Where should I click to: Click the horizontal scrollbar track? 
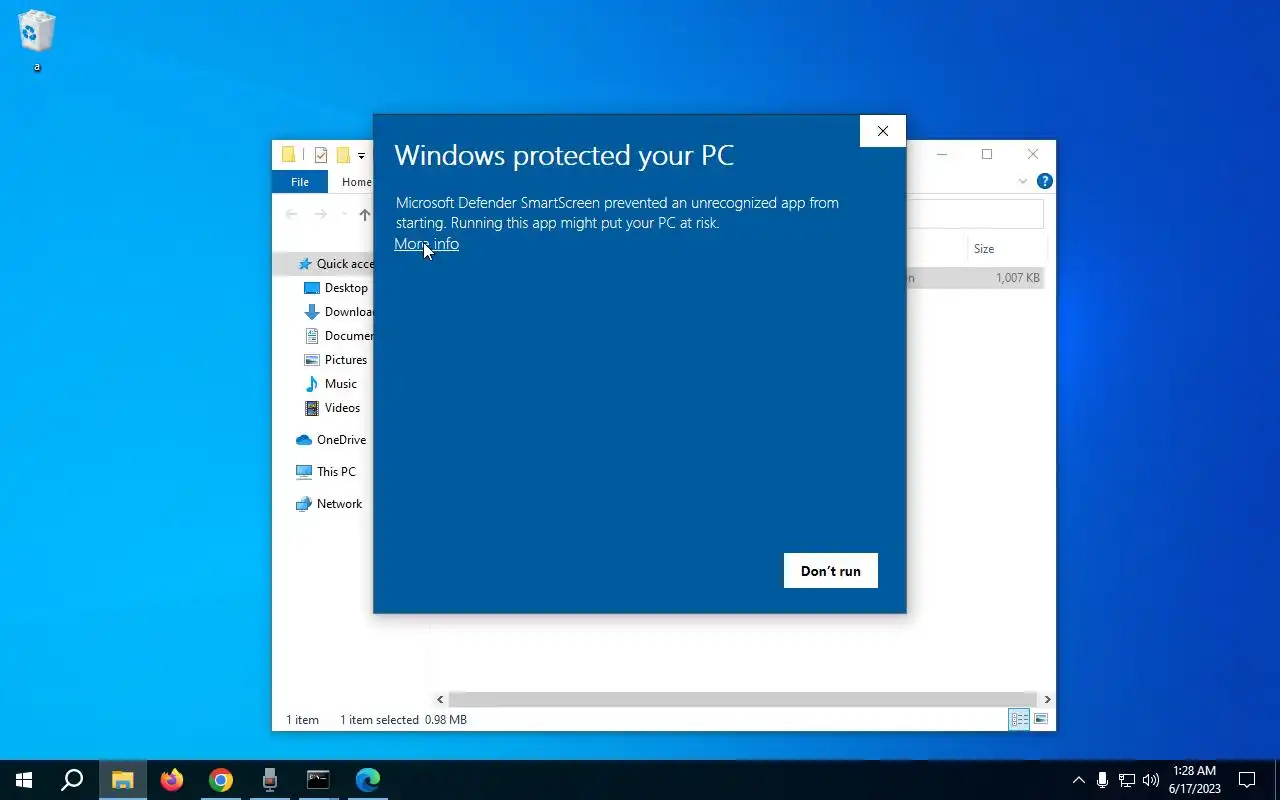pyautogui.click(x=743, y=700)
